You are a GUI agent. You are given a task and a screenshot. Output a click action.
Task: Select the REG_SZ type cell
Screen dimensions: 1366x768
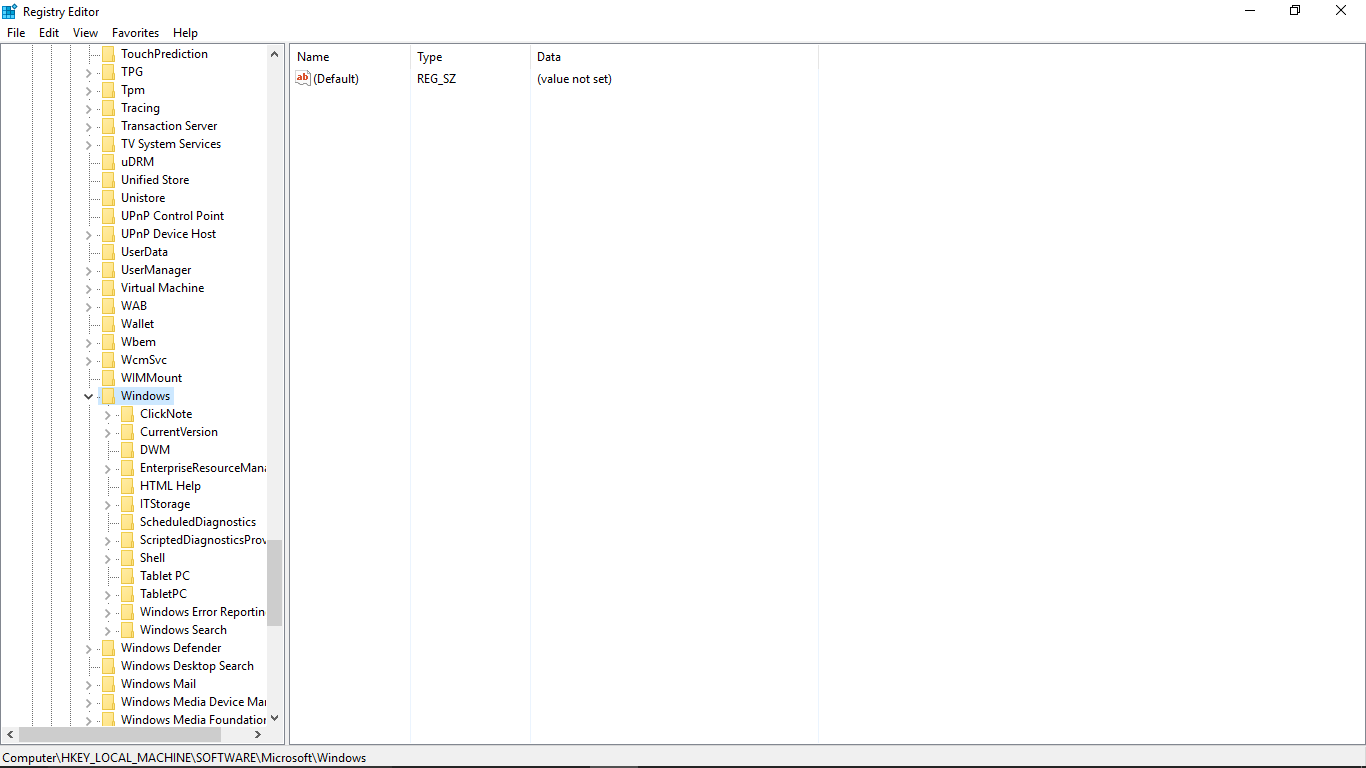point(436,79)
